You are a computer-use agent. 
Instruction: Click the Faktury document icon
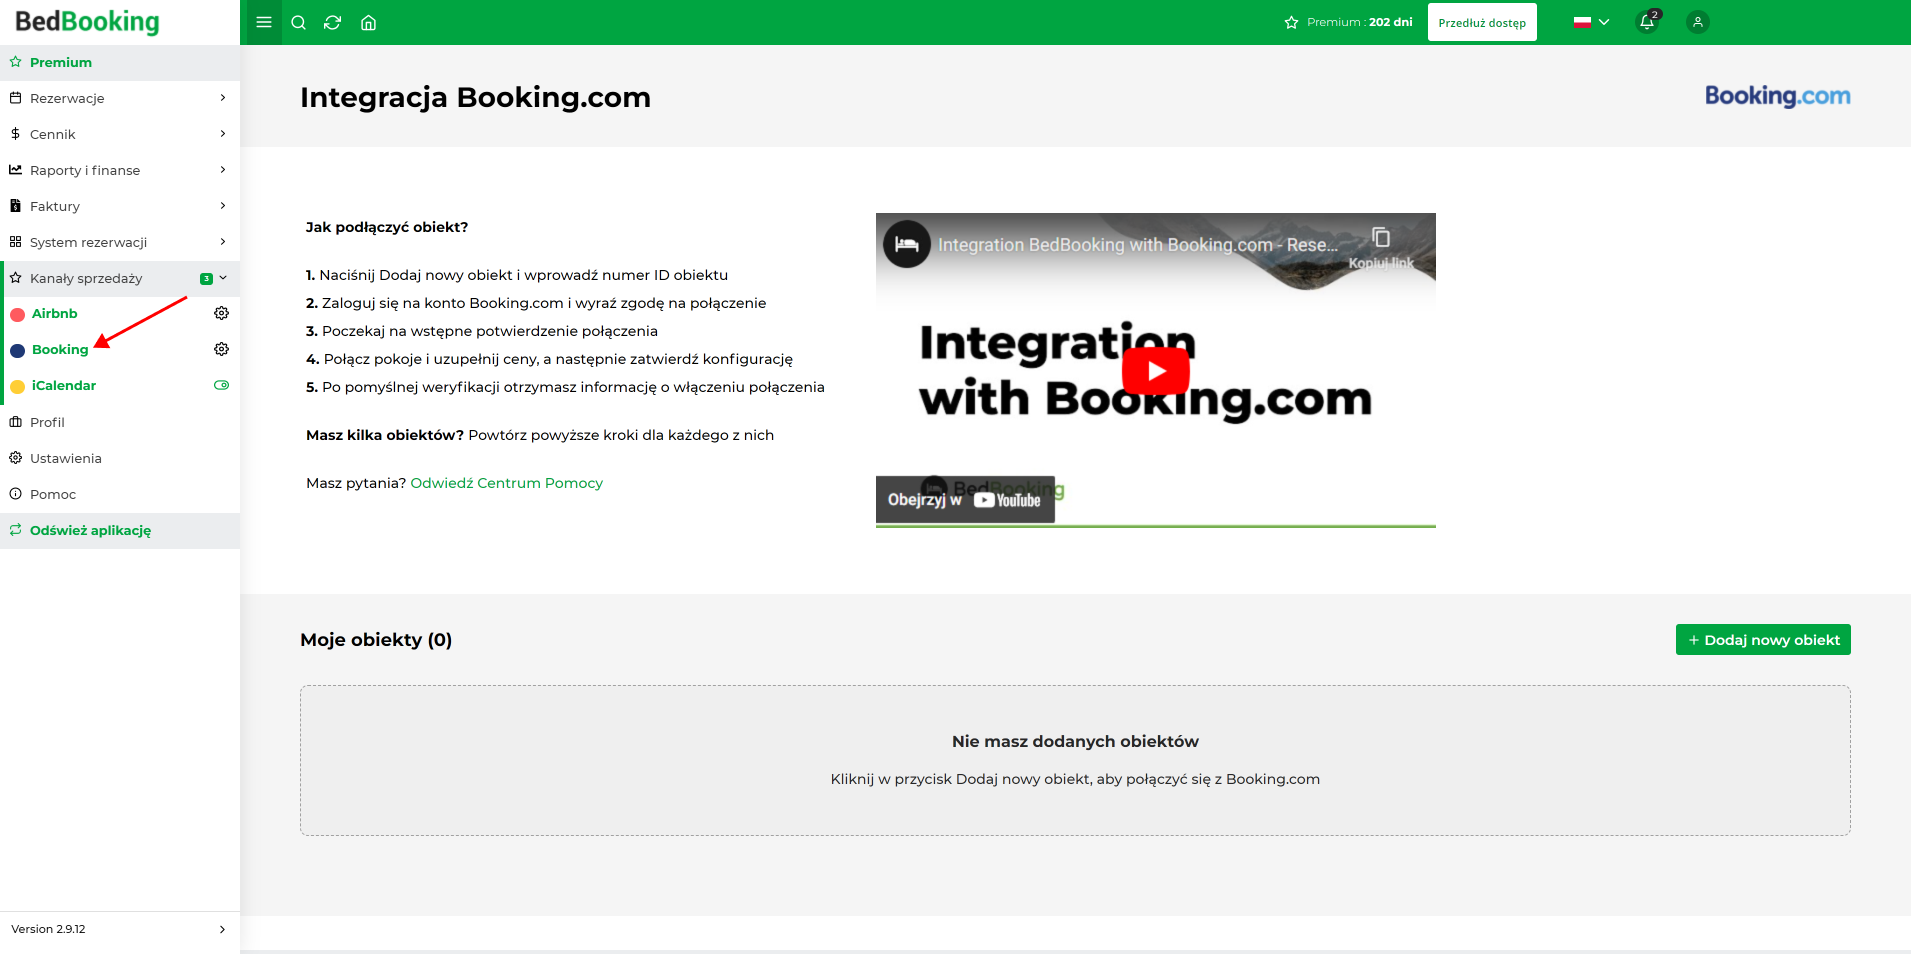[x=15, y=206]
